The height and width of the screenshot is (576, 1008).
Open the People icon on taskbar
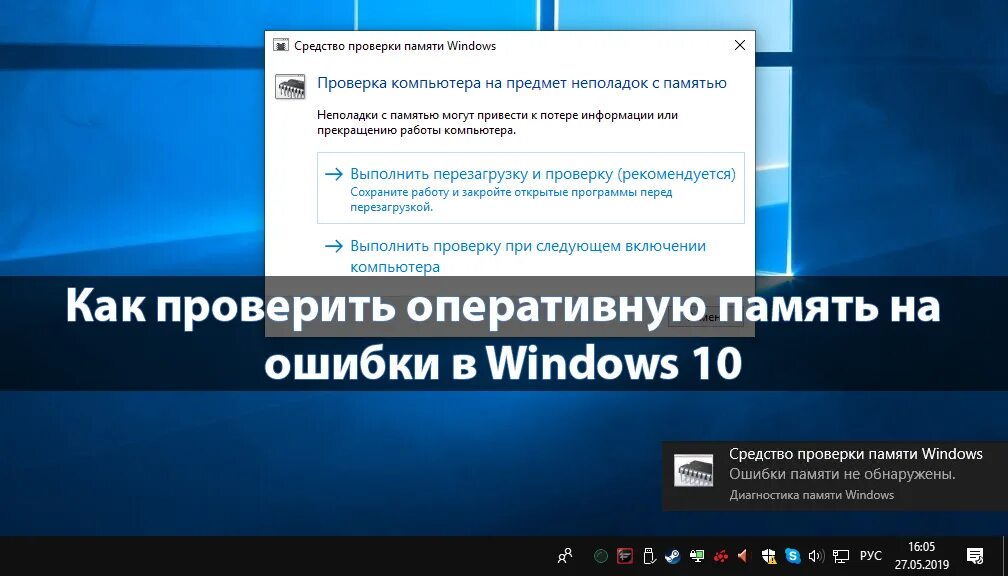click(565, 555)
